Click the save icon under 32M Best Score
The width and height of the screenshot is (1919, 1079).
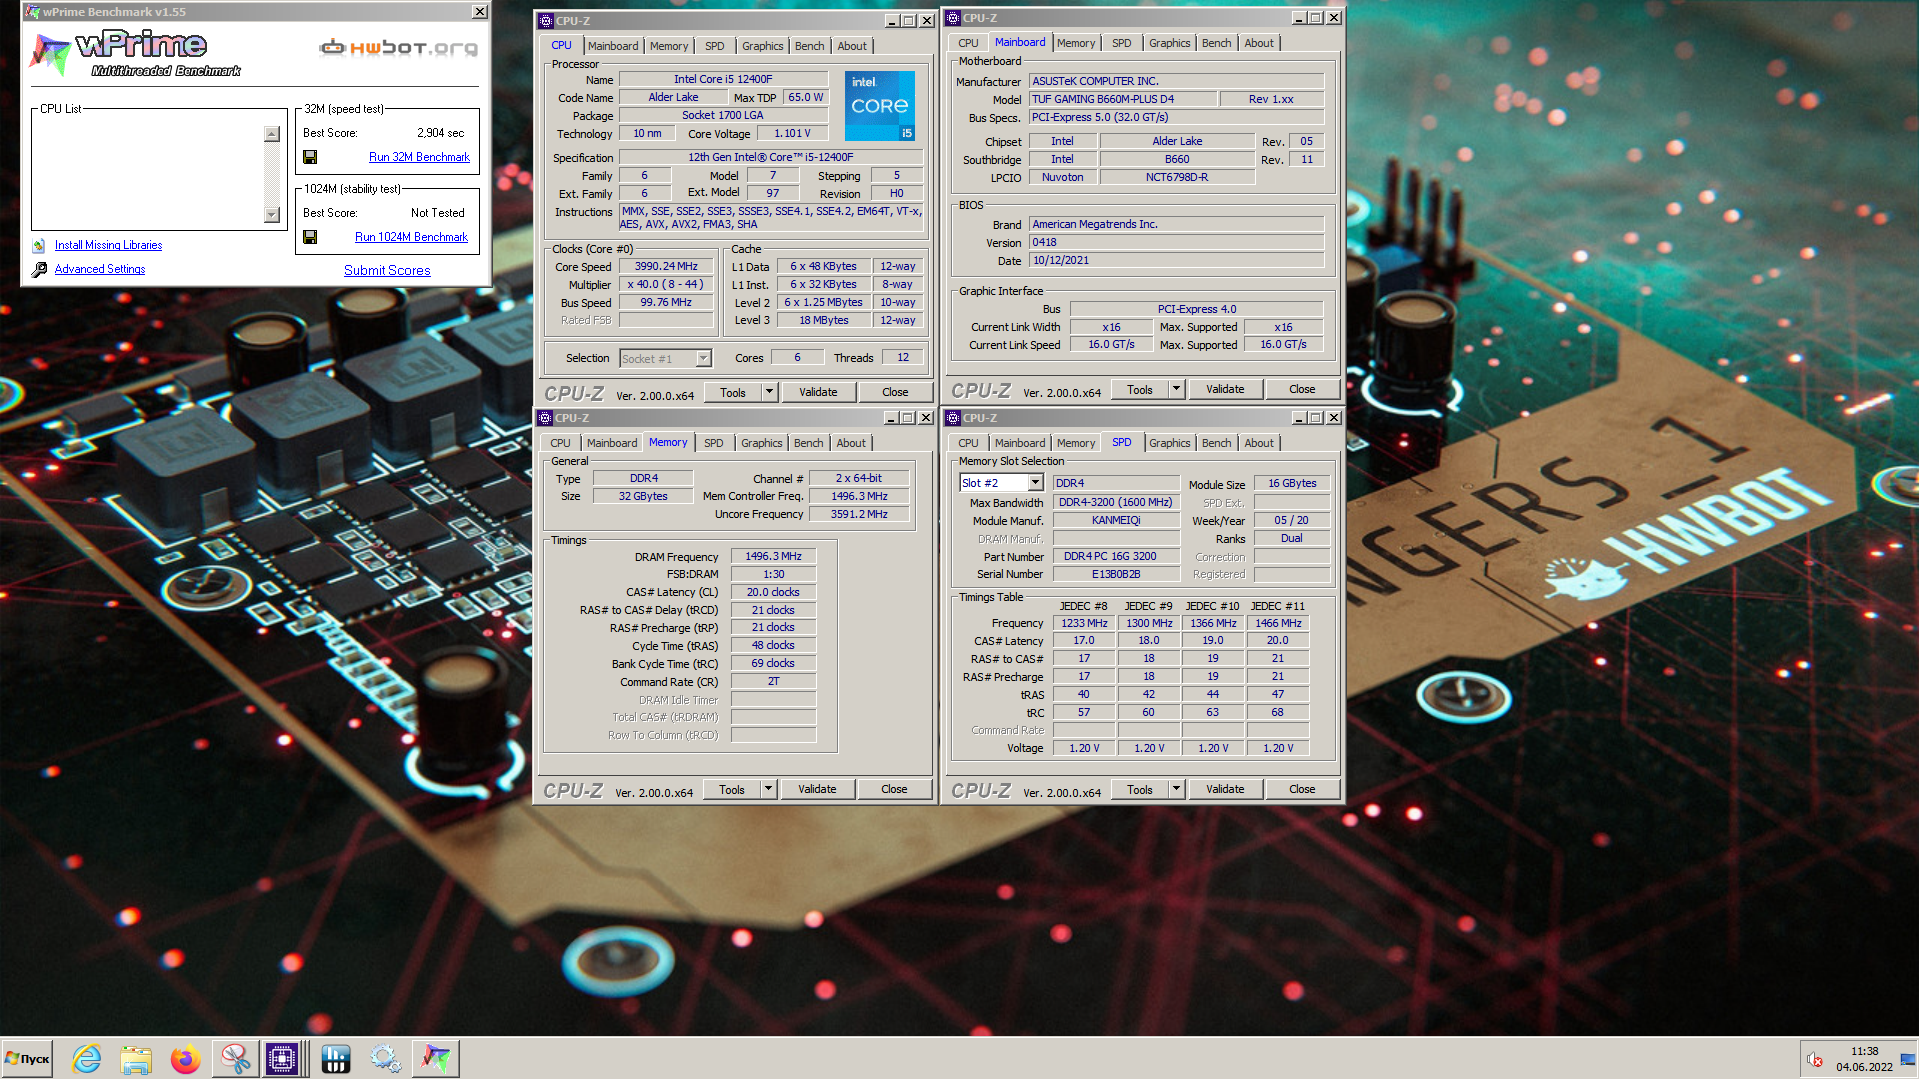[310, 157]
